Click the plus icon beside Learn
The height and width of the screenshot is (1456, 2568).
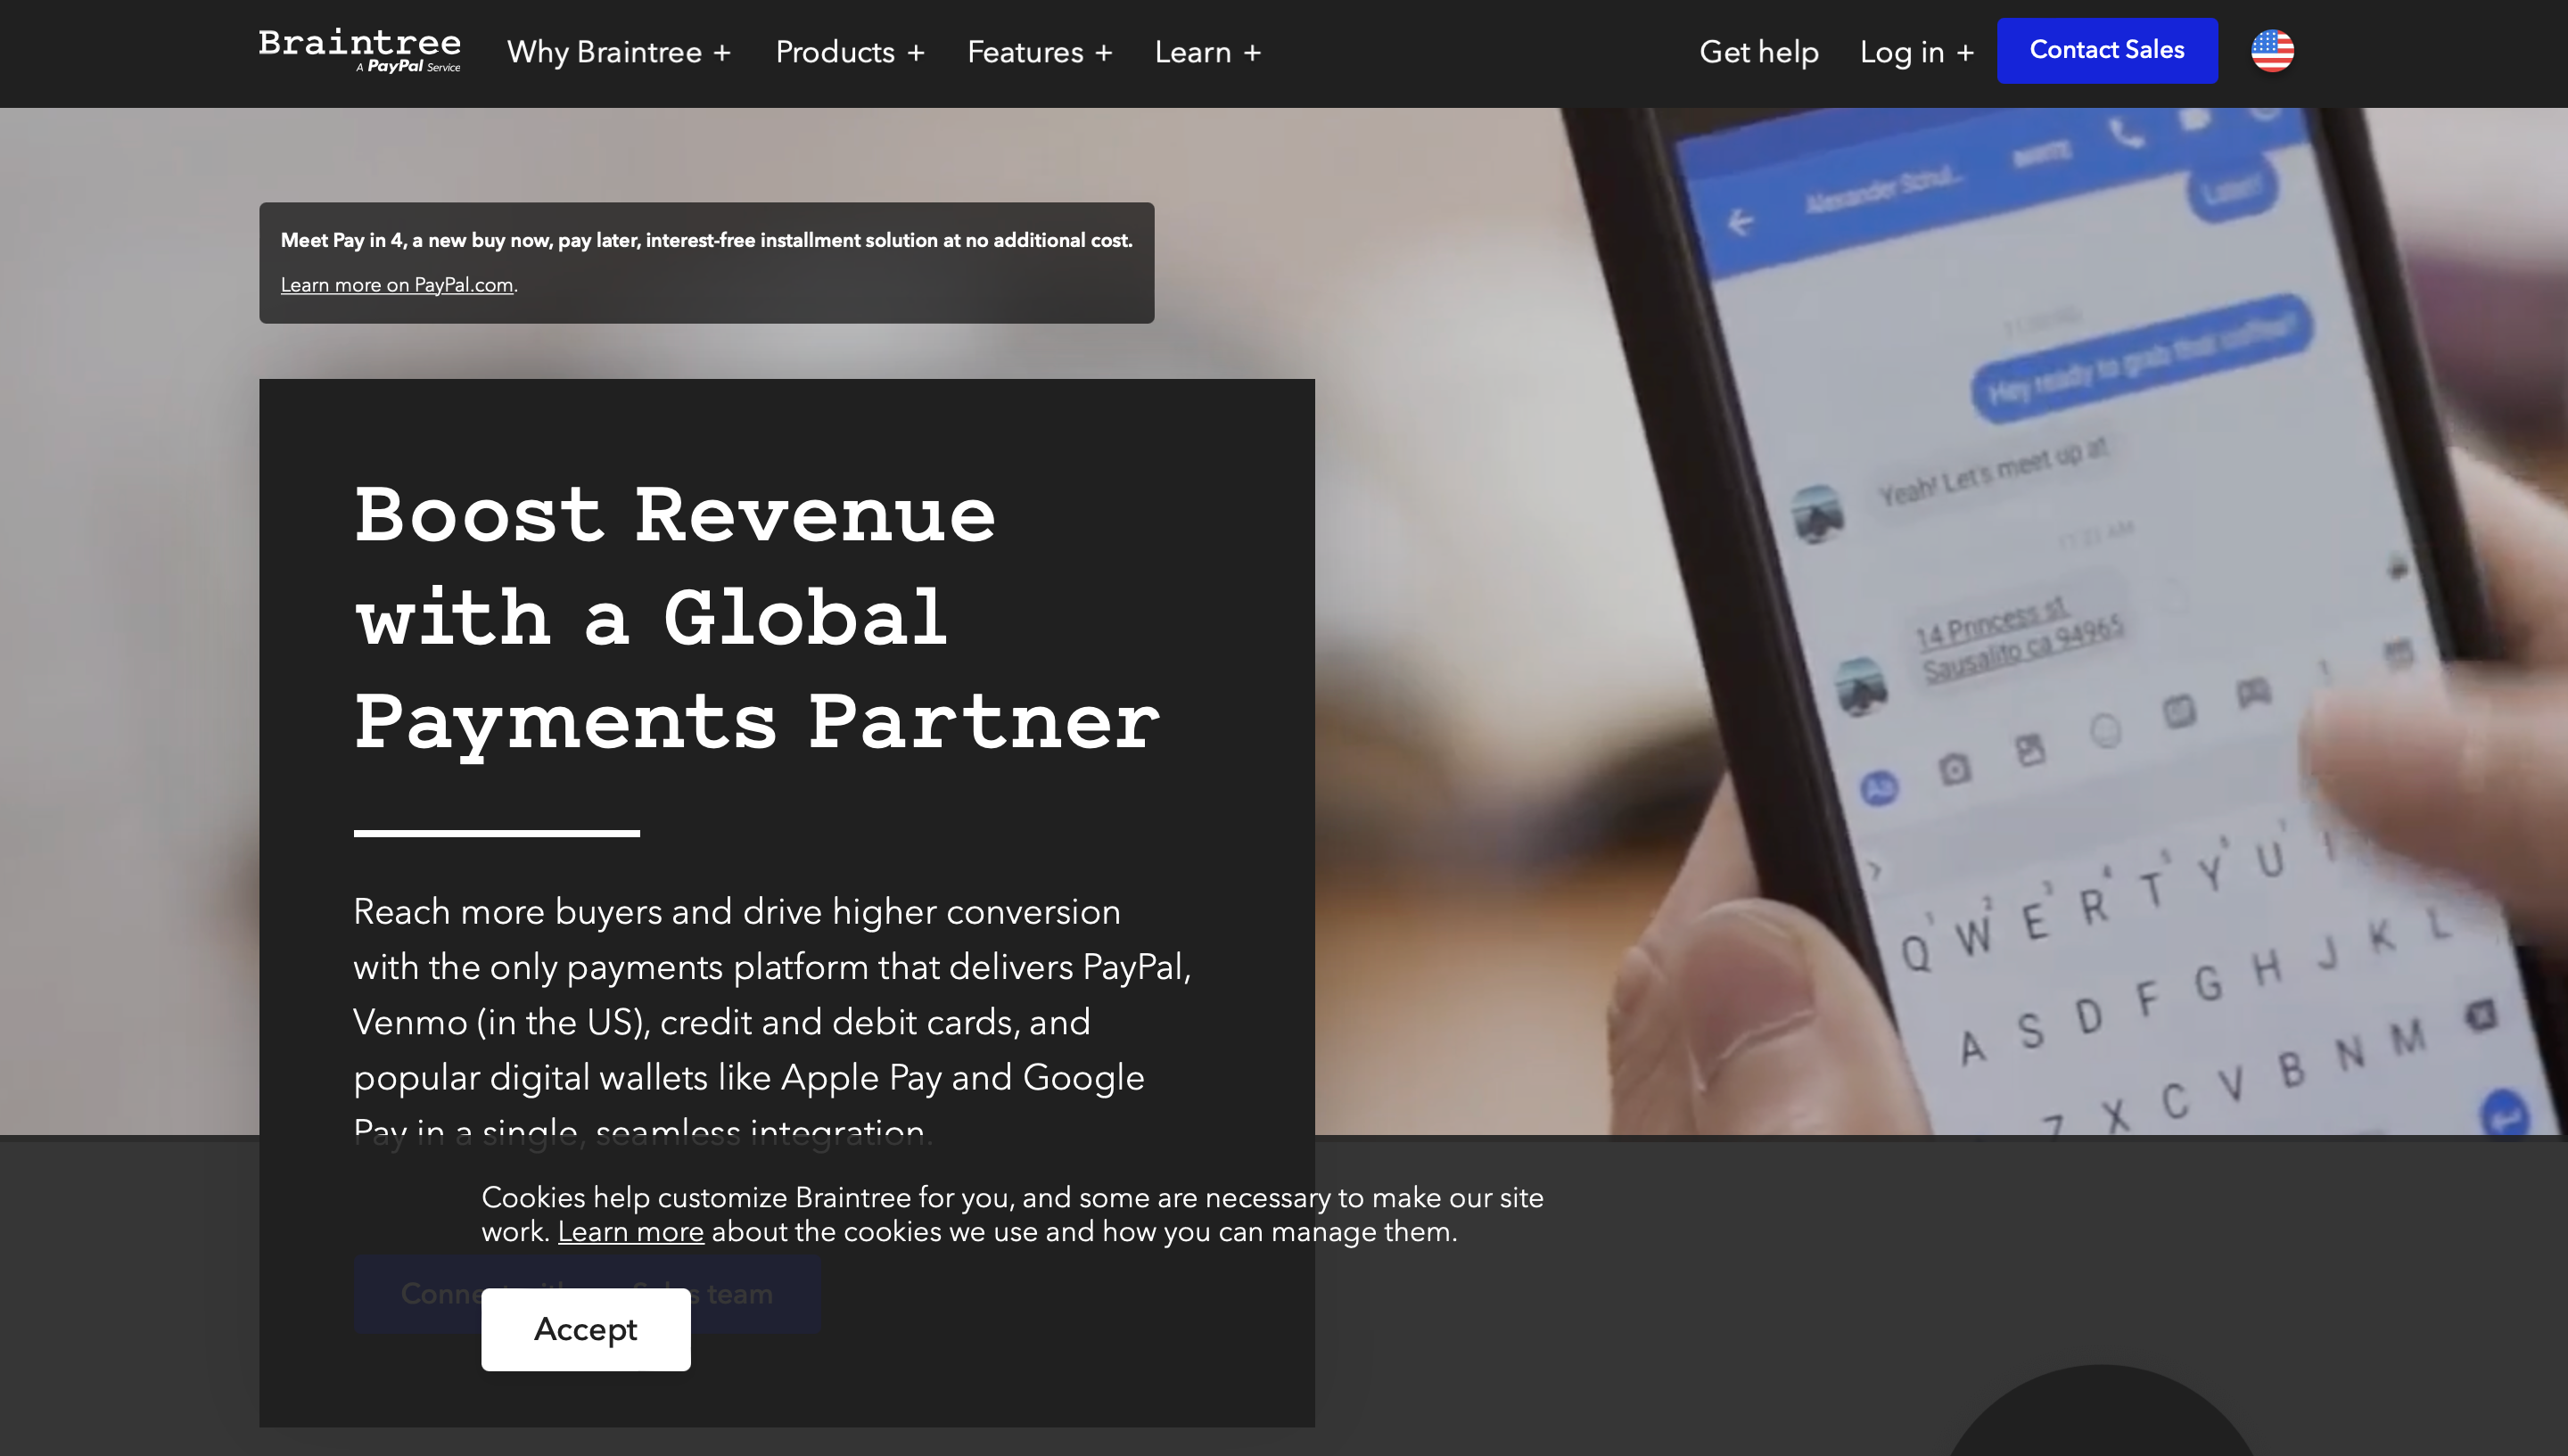coord(1252,53)
